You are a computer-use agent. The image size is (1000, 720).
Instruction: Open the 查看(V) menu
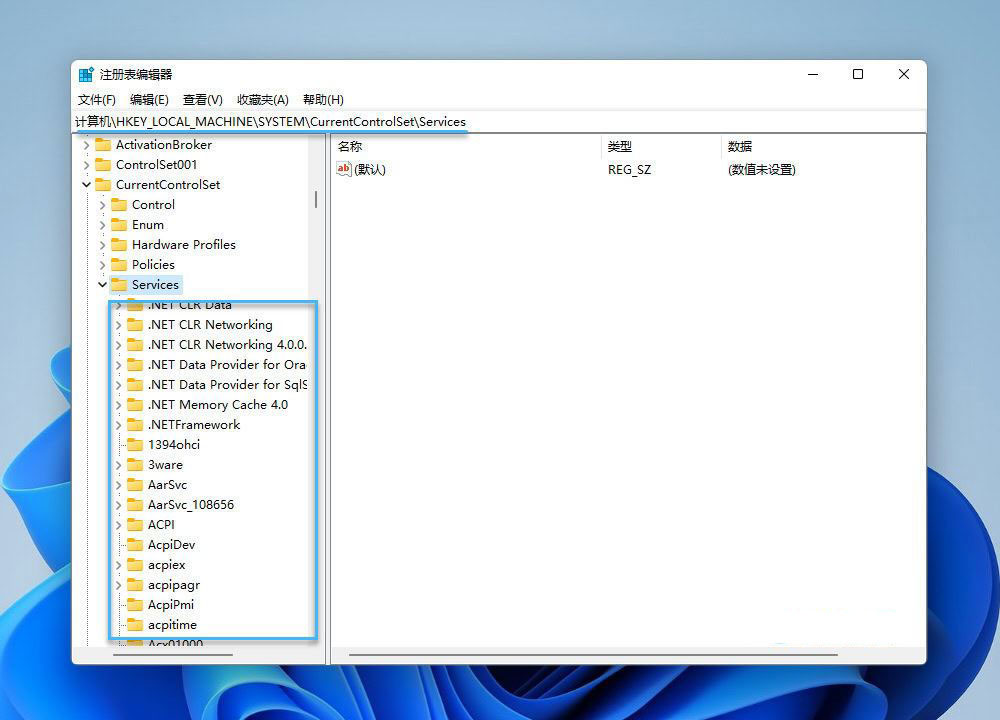pyautogui.click(x=202, y=100)
